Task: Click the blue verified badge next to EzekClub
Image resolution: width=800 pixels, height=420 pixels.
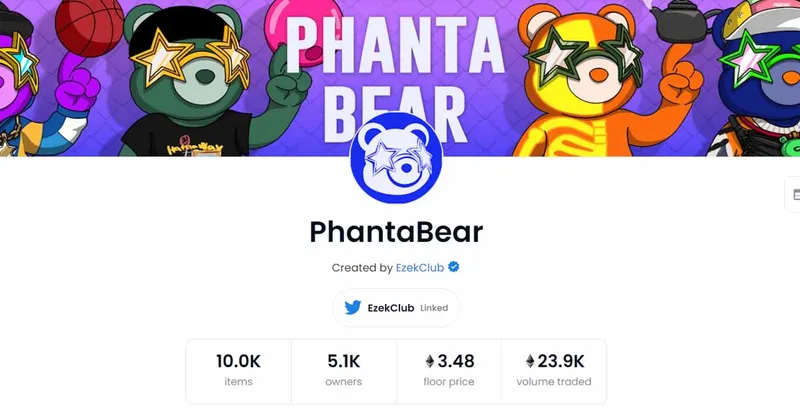Action: 454,266
